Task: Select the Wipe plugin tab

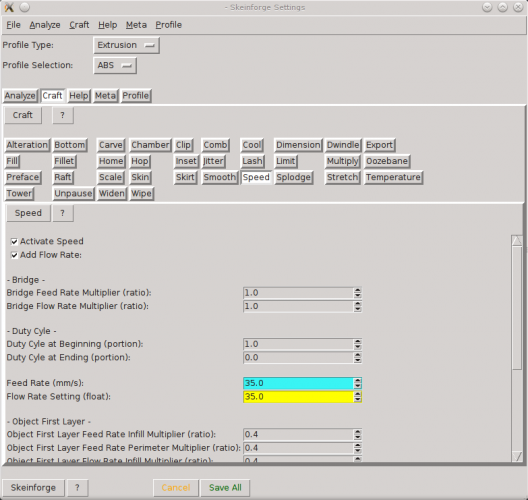Action: click(x=142, y=194)
